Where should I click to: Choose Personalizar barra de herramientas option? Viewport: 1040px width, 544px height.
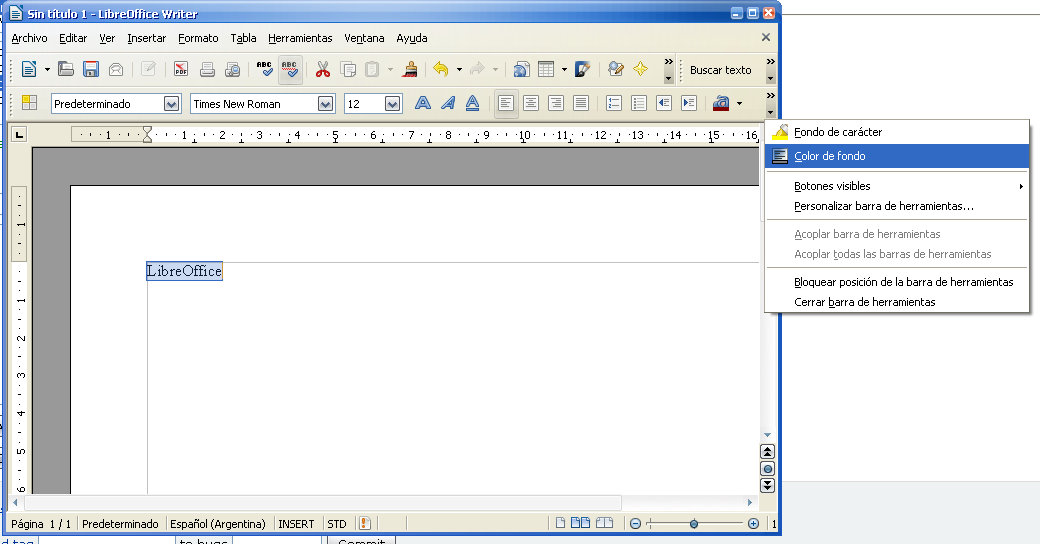click(883, 206)
